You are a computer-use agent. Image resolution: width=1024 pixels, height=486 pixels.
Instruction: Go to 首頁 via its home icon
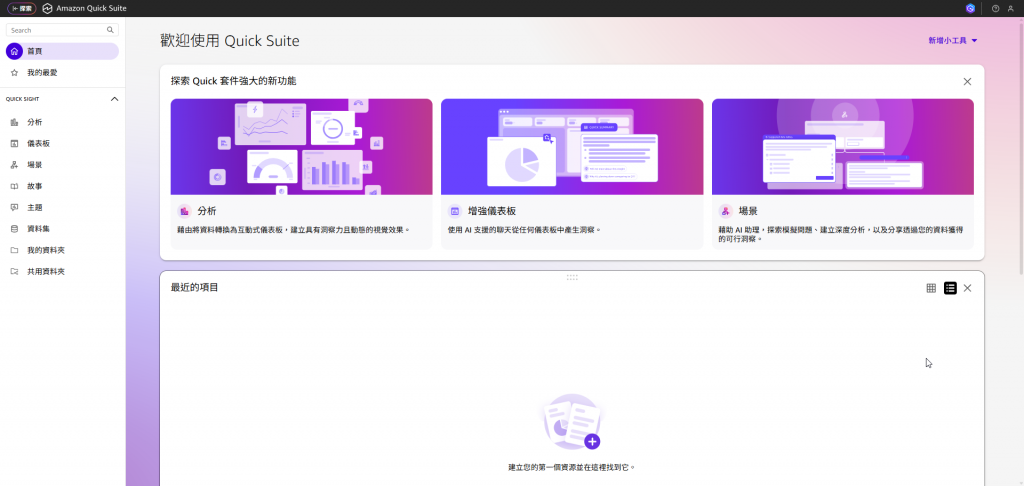[x=14, y=52]
